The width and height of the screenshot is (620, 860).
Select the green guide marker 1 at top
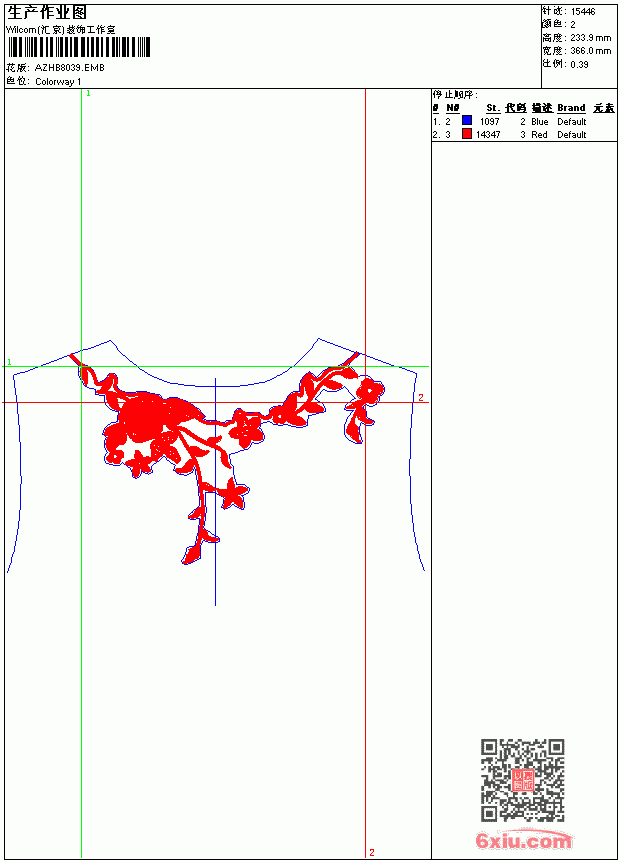(88, 94)
